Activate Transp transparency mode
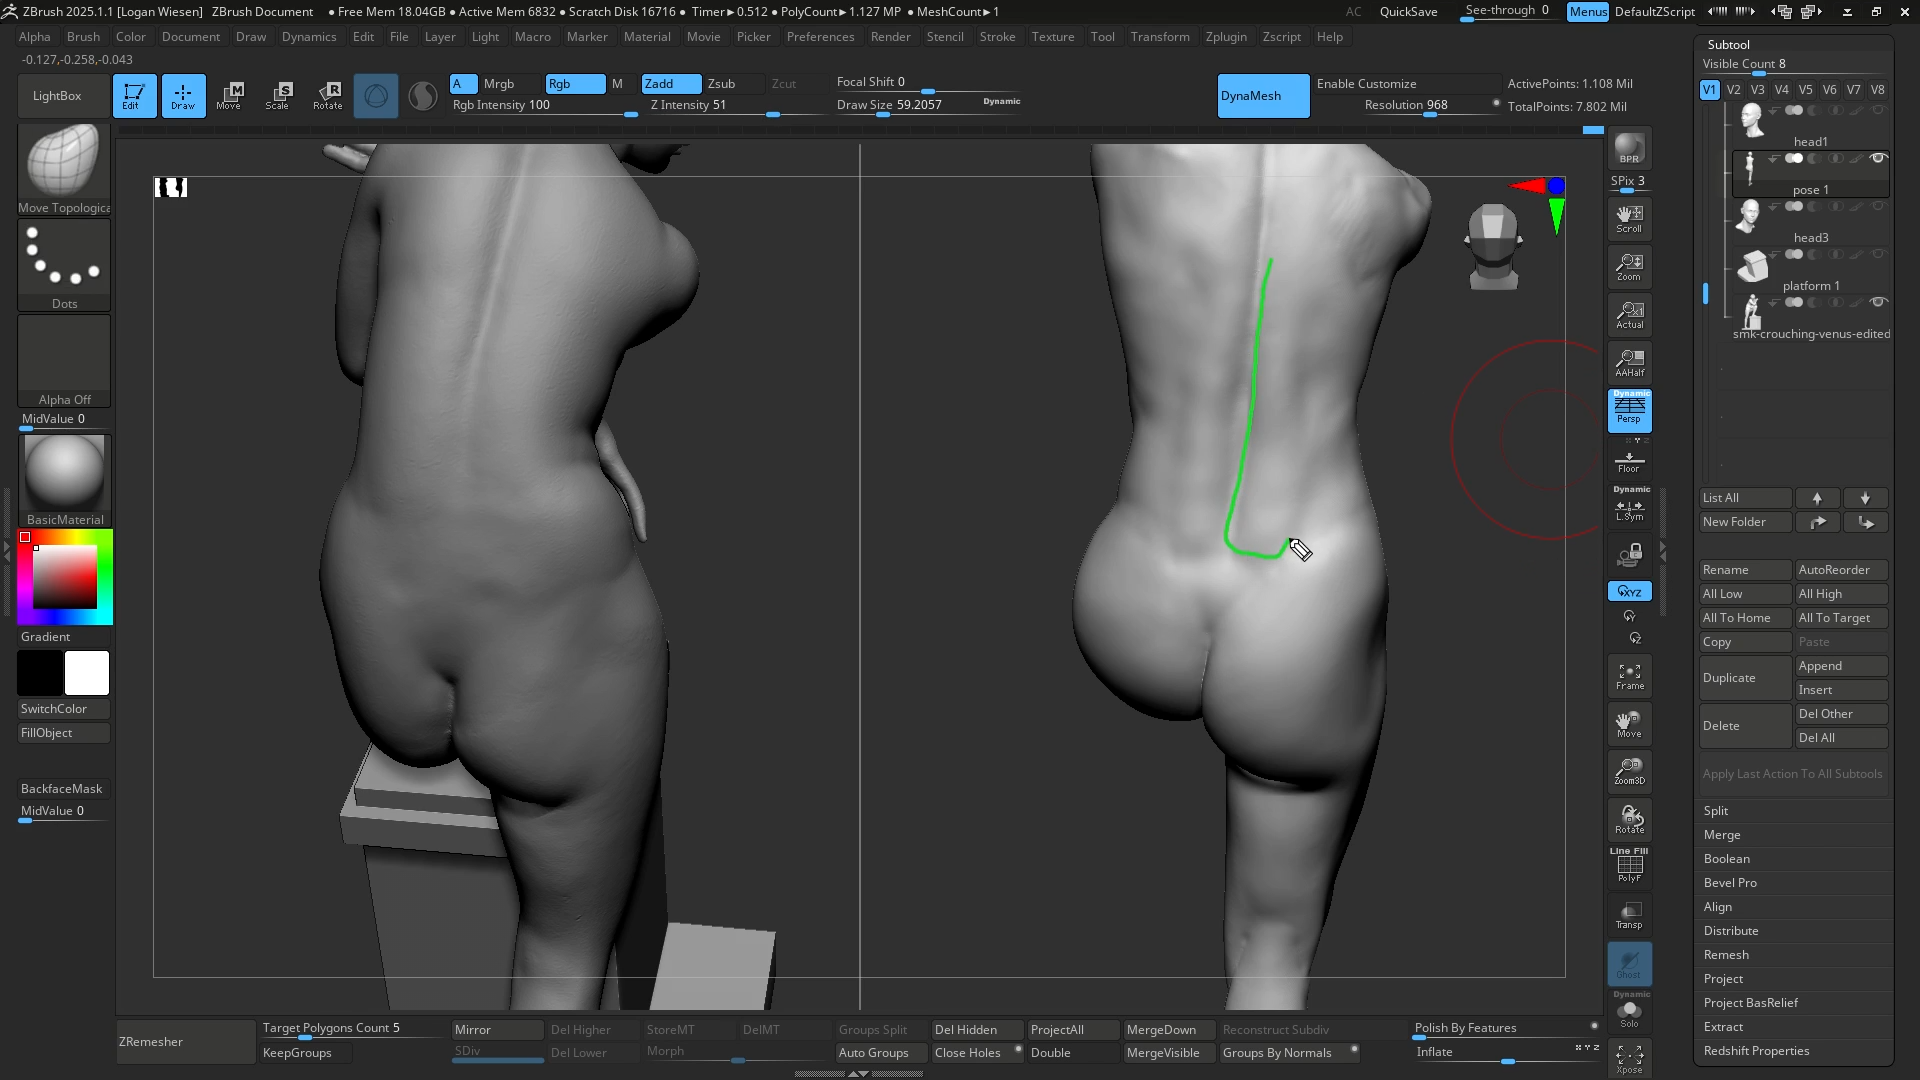 point(1629,915)
